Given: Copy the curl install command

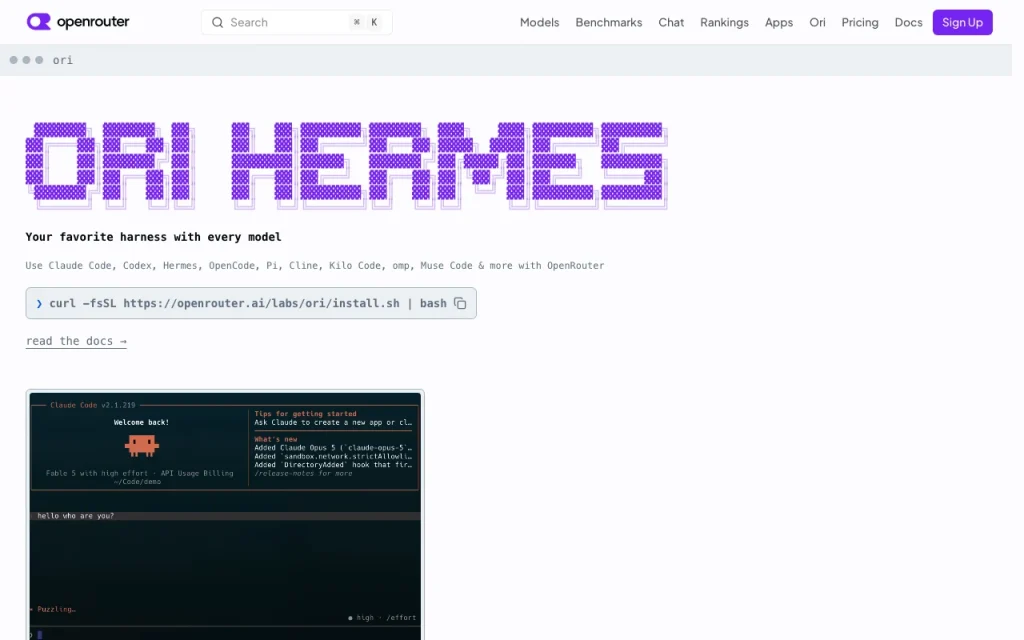Looking at the screenshot, I should (460, 303).
